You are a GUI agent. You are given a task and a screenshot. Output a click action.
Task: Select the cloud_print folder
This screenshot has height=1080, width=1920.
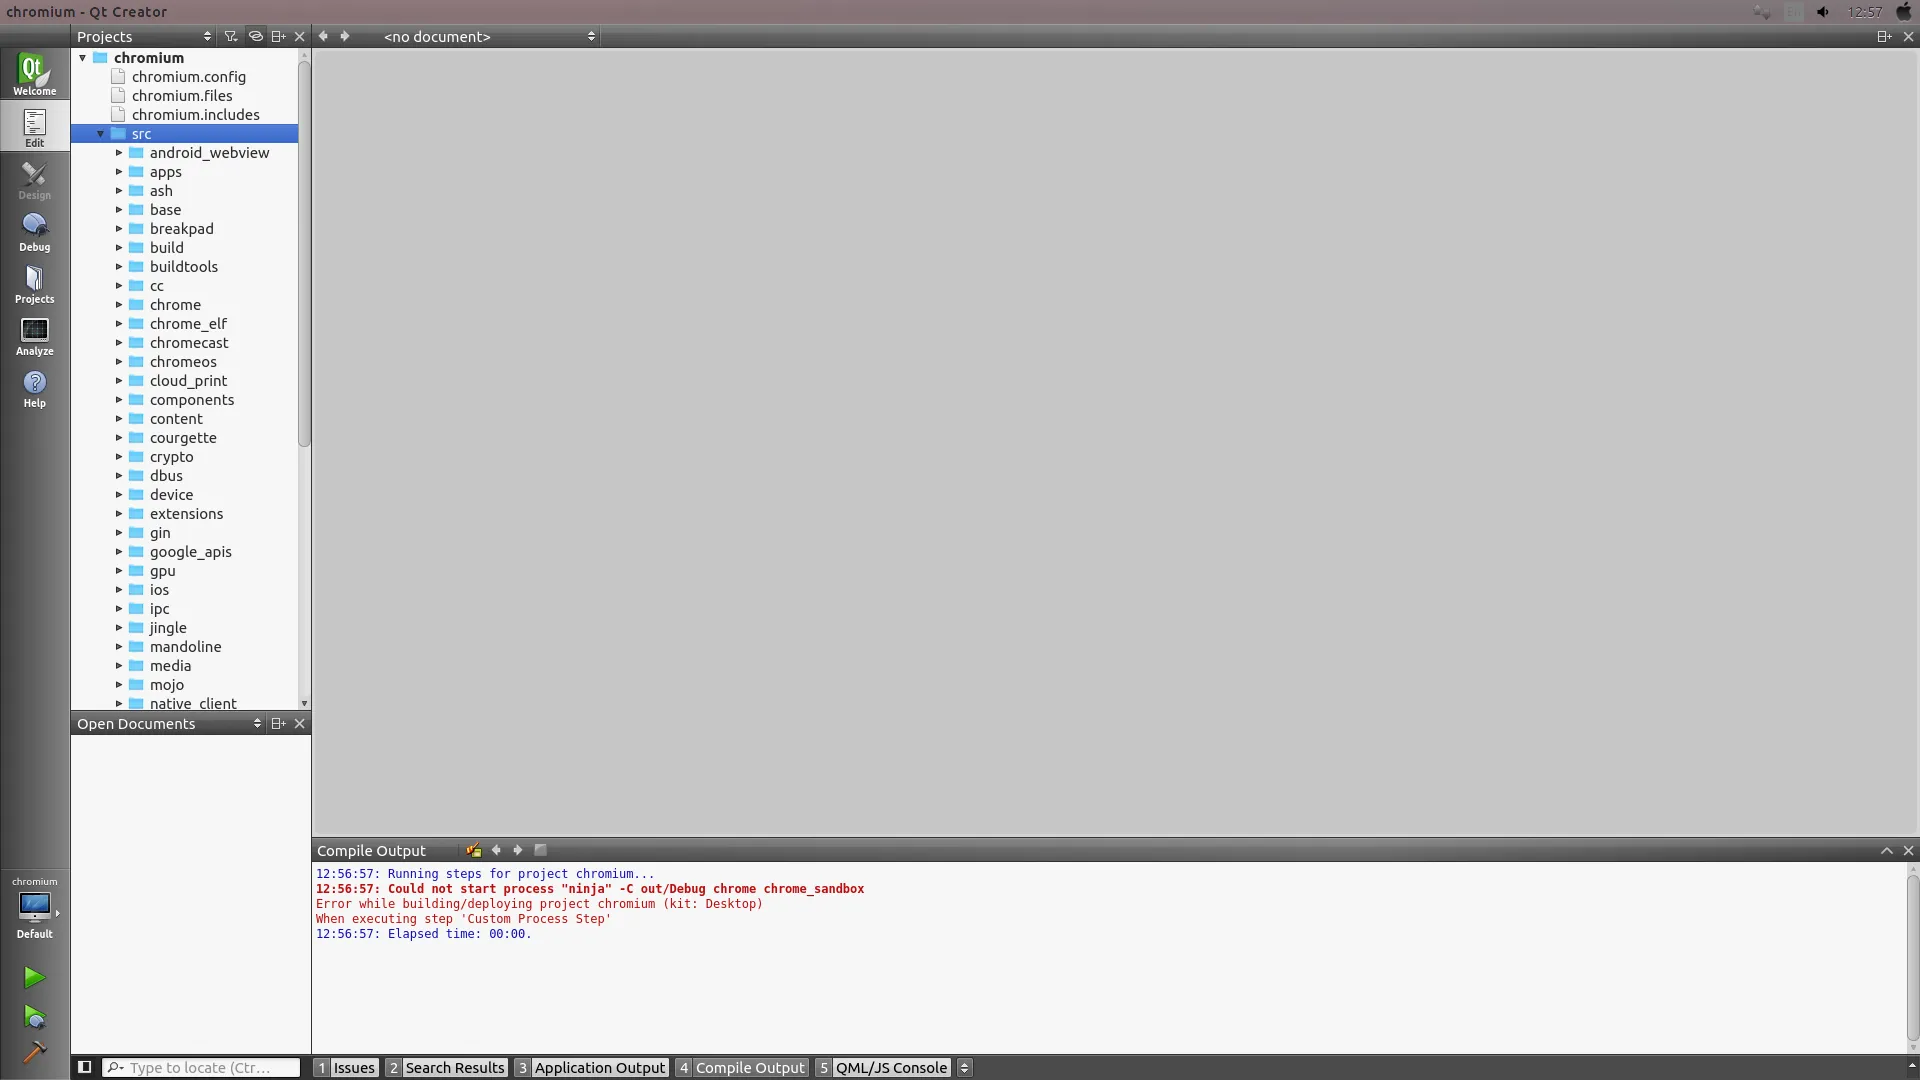(x=188, y=381)
